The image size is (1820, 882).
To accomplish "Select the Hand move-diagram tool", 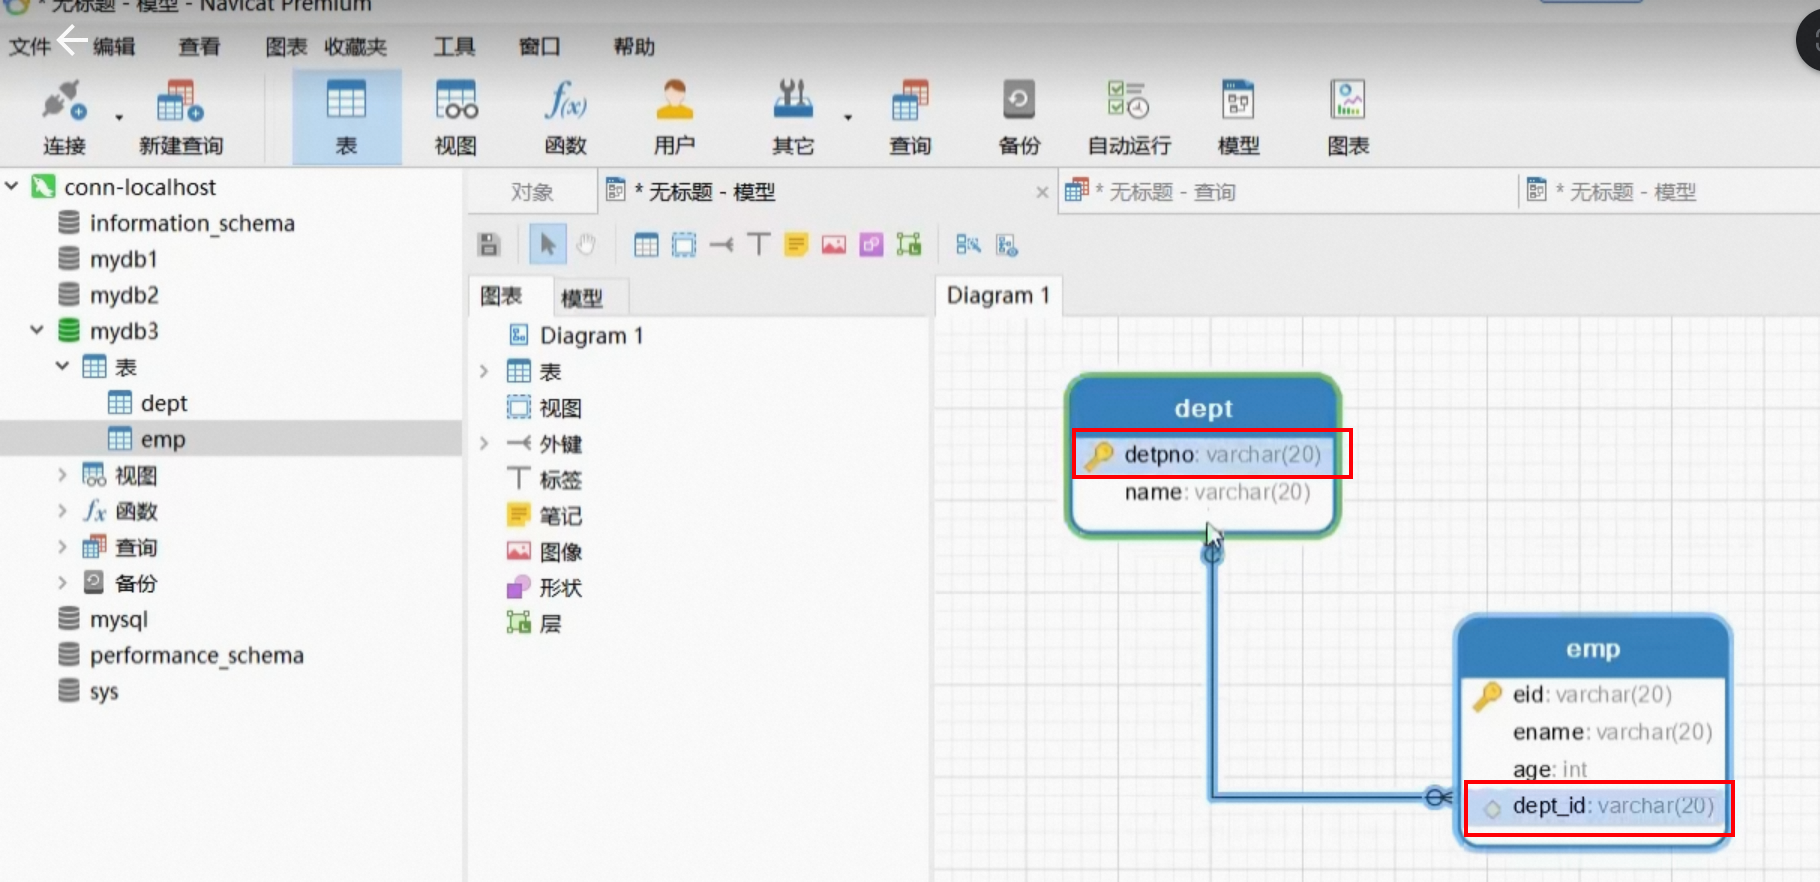I will click(x=586, y=245).
